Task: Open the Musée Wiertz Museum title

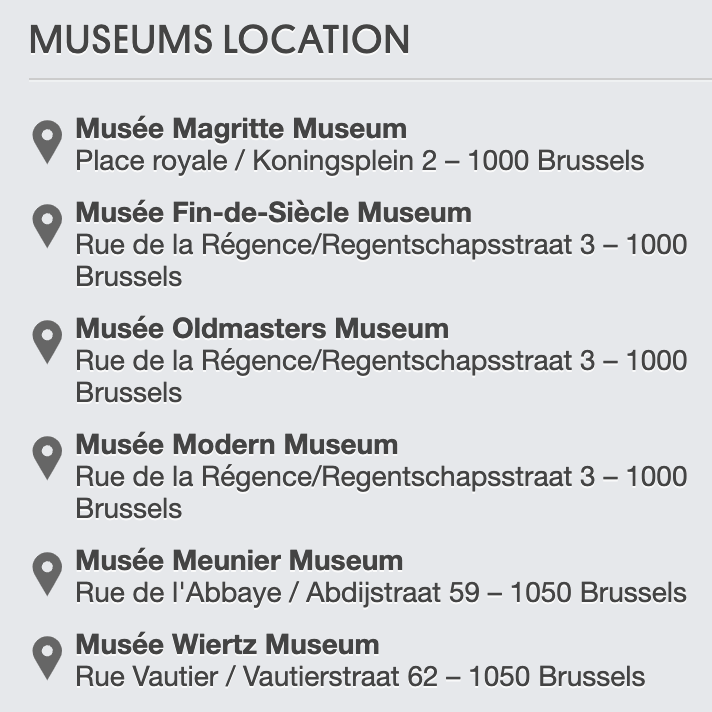Action: (x=227, y=644)
